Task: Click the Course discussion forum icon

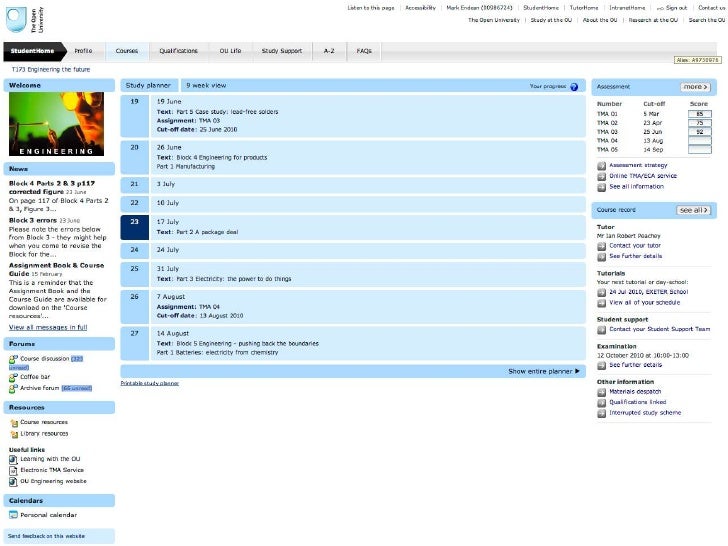Action: tap(13, 358)
